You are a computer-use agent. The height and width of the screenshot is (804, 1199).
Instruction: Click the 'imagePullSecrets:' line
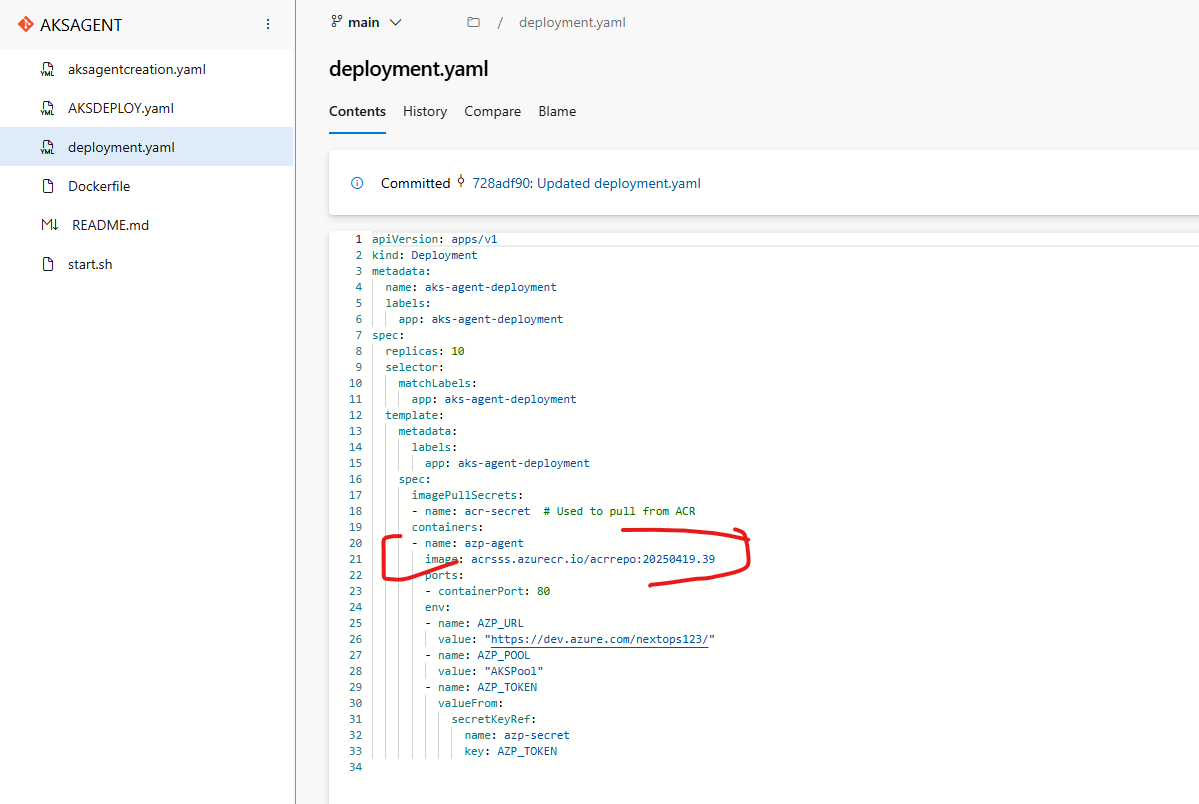coord(467,496)
